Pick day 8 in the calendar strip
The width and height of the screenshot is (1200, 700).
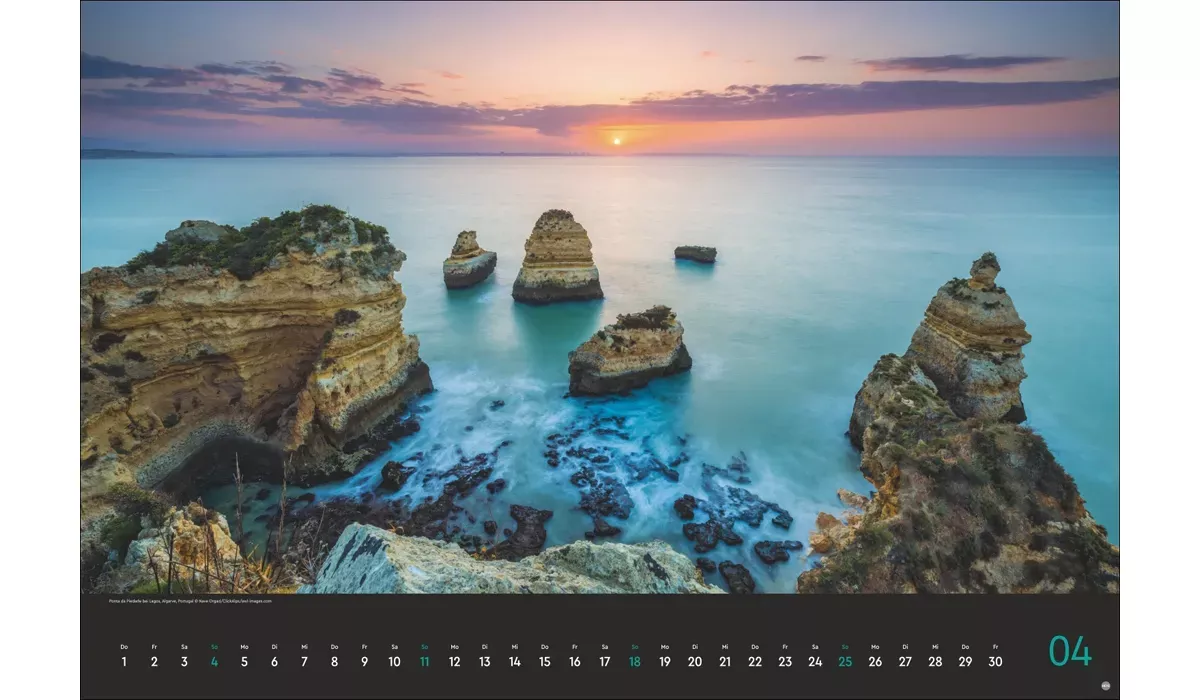(x=334, y=661)
